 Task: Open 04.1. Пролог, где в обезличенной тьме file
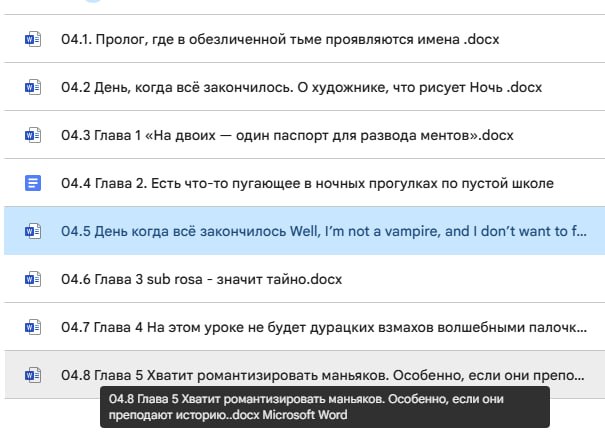280,39
